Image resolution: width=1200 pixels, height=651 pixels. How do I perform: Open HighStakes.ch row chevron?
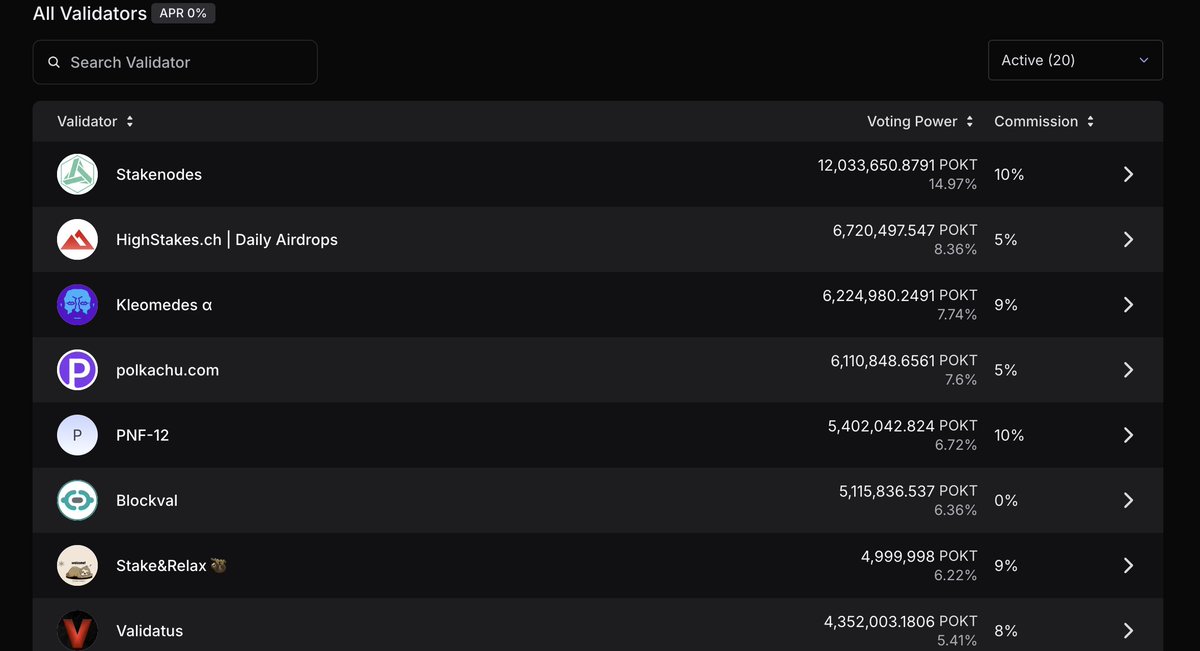(x=1128, y=239)
